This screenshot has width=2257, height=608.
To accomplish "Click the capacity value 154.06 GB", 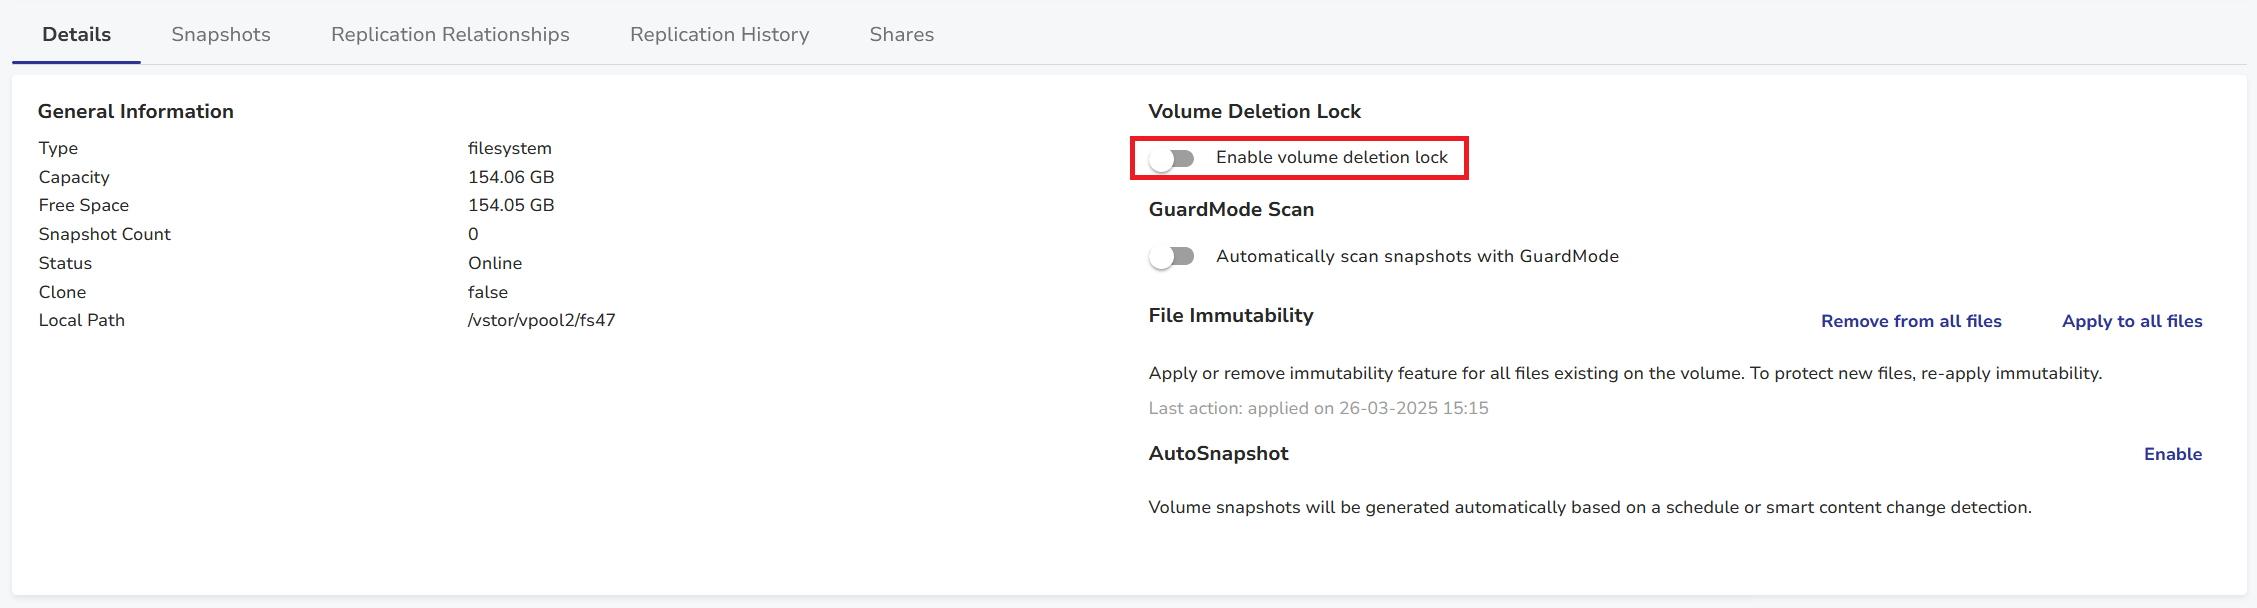I will click(x=511, y=177).
